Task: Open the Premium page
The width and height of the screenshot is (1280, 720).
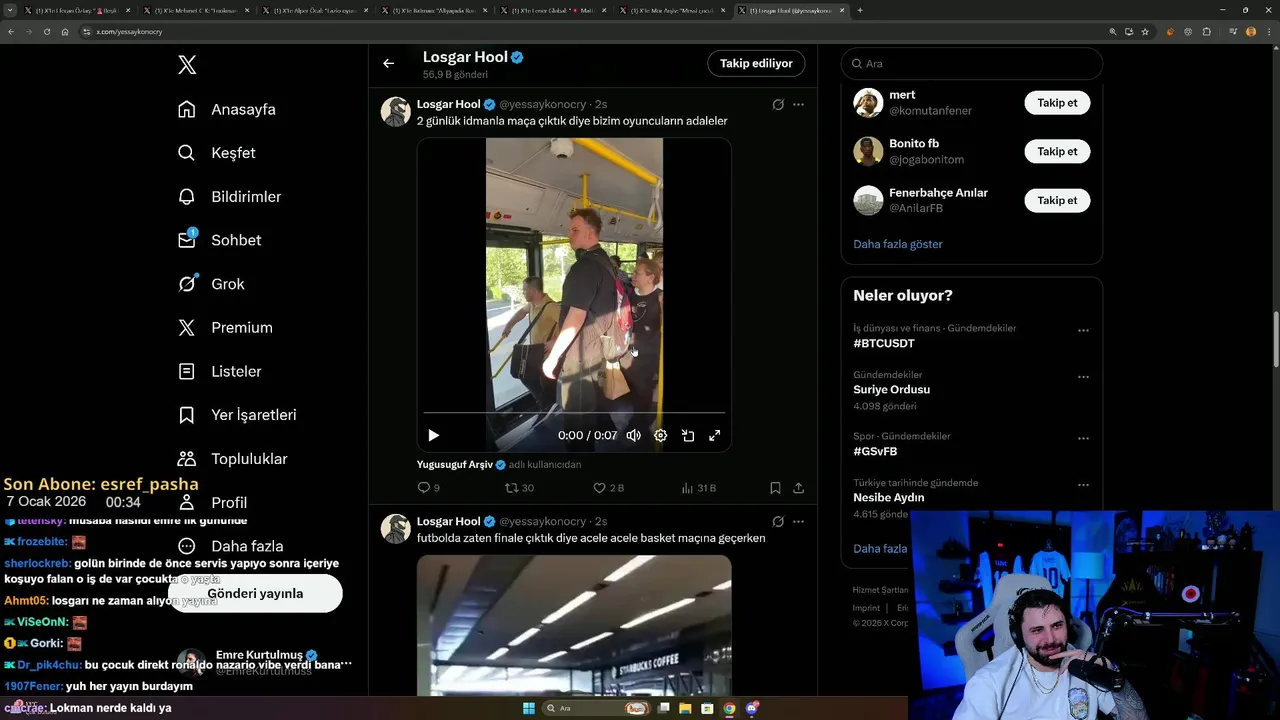Action: point(225,328)
